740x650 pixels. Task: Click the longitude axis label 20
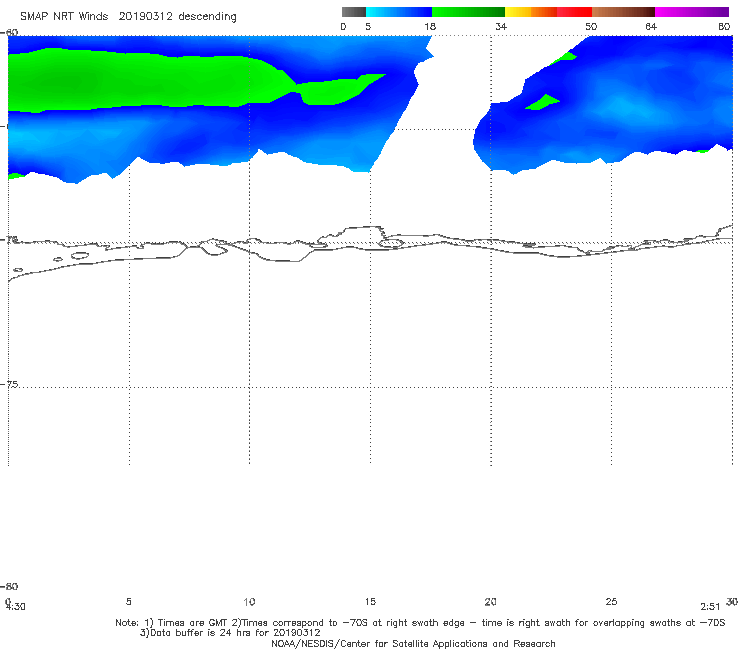click(490, 601)
